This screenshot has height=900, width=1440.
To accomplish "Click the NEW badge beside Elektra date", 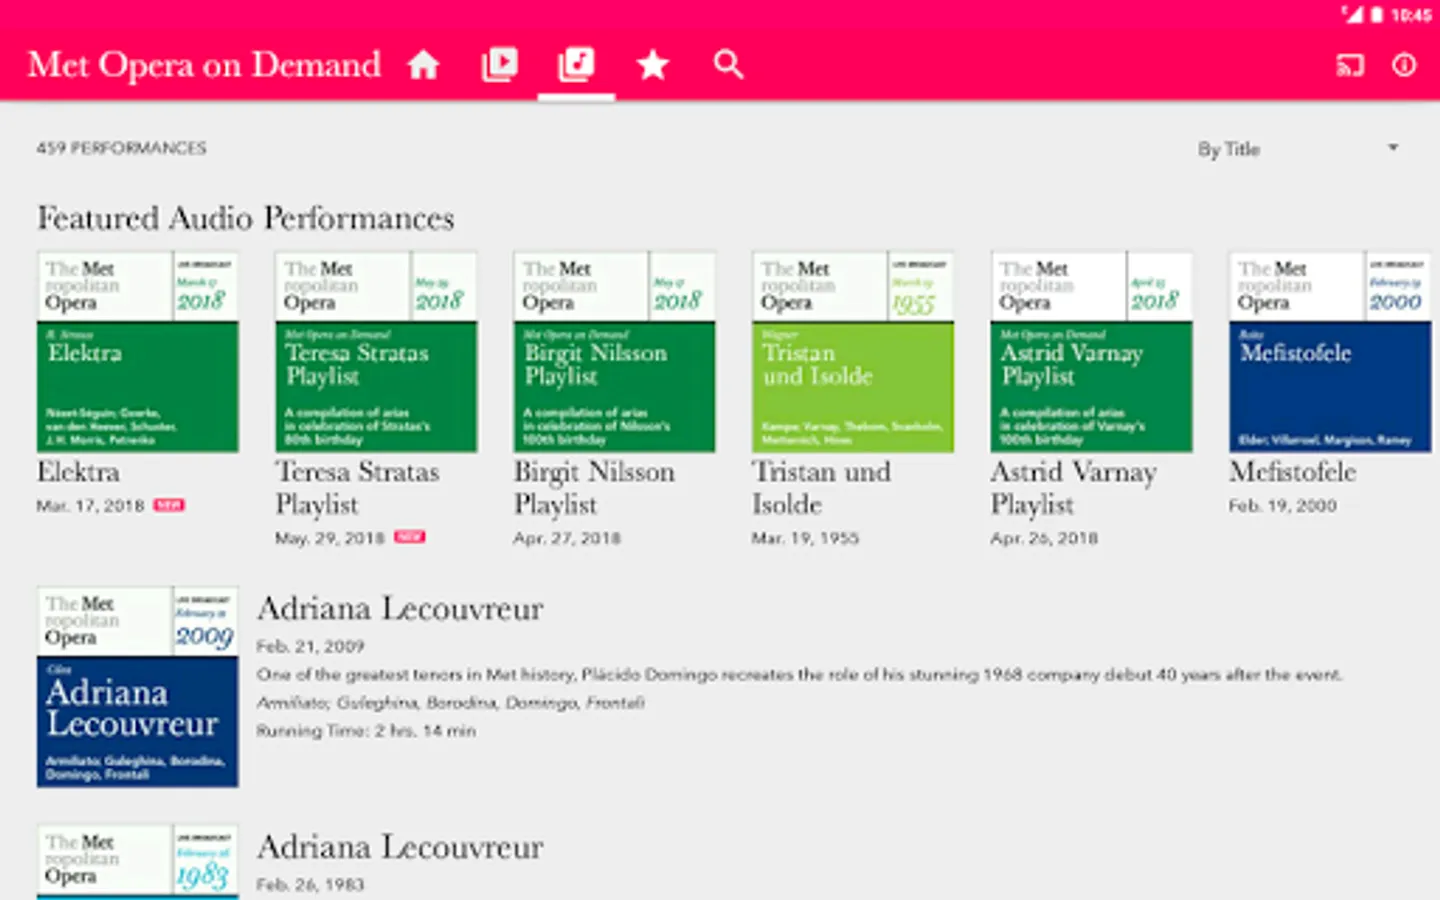I will pos(169,505).
